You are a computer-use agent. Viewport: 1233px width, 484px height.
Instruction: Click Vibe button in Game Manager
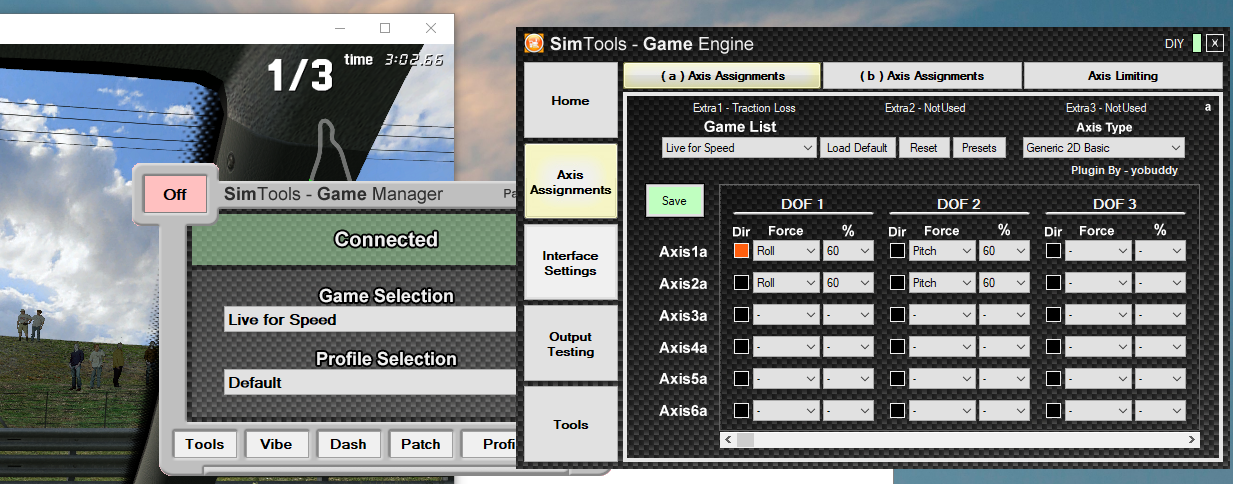point(277,444)
